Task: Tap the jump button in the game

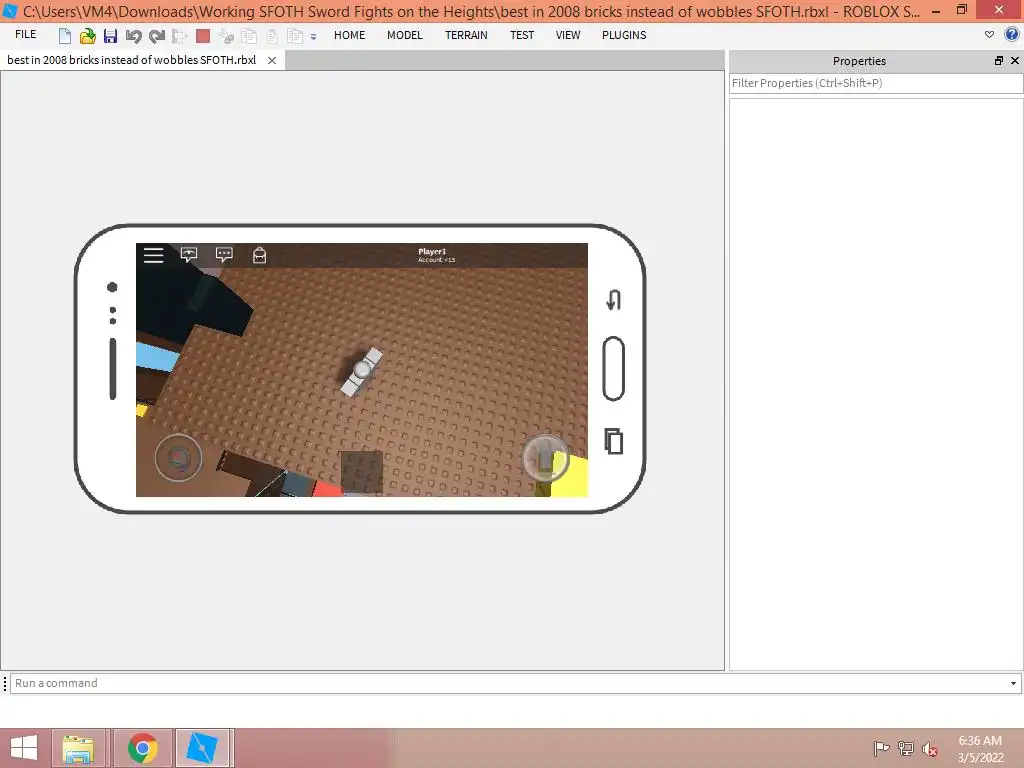Action: coord(545,458)
